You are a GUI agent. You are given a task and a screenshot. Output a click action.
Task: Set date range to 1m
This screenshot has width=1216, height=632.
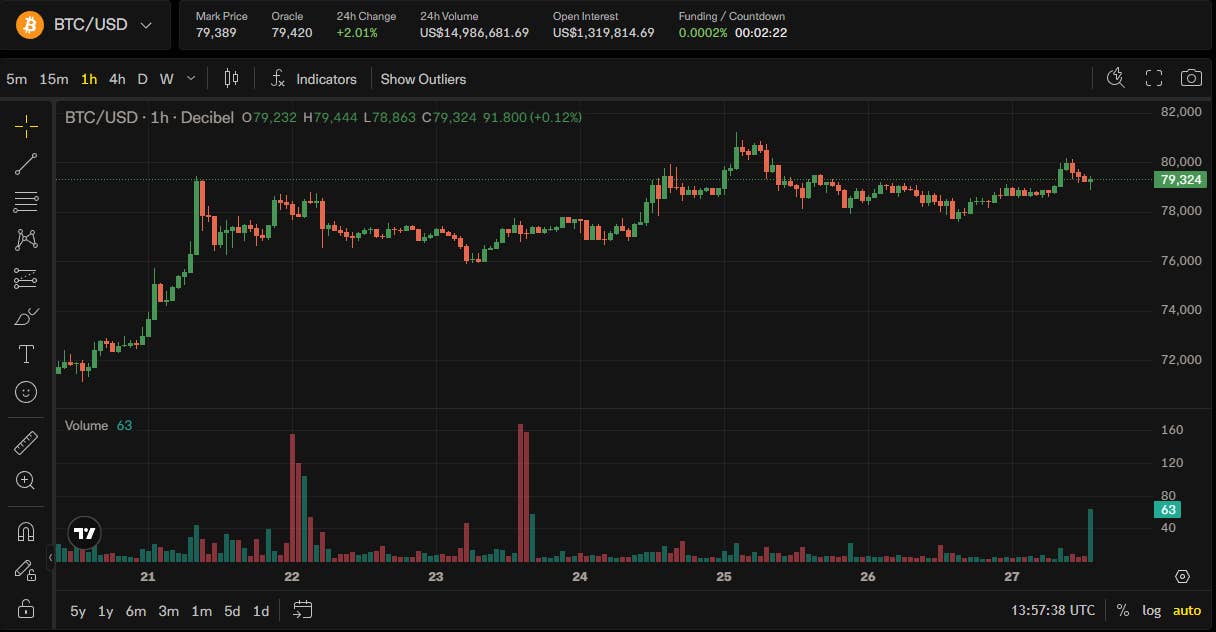click(201, 610)
